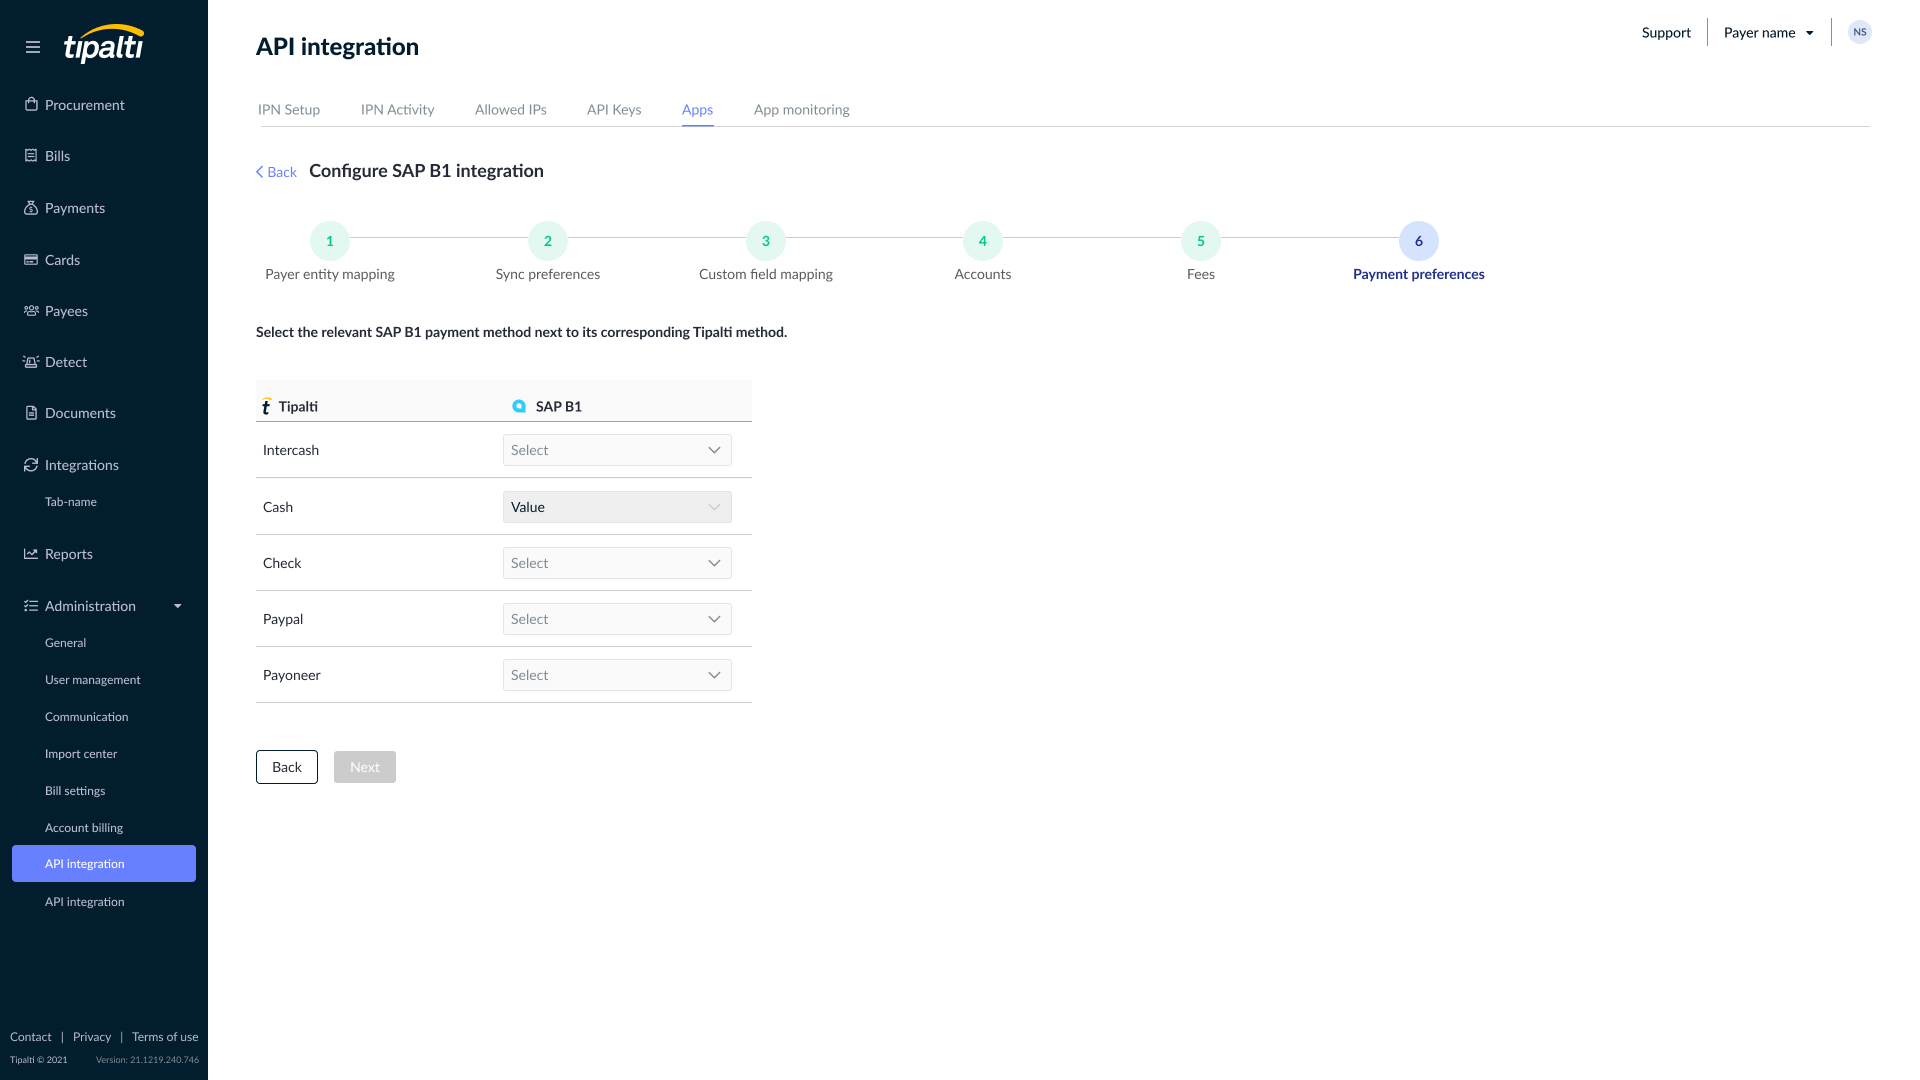The image size is (1920, 1080).
Task: Click the Bills sidebar icon
Action: pyautogui.click(x=31, y=156)
